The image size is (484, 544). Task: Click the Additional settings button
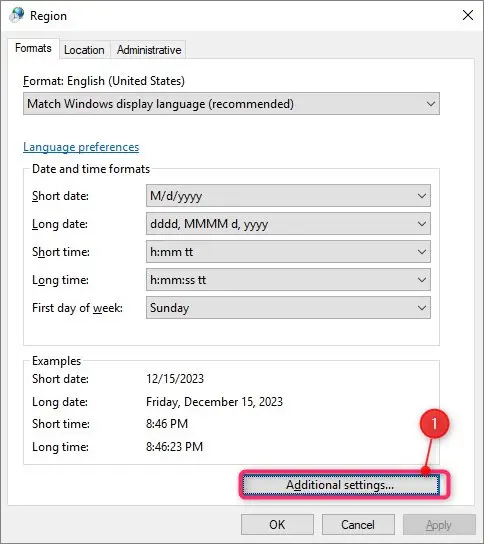[x=340, y=485]
